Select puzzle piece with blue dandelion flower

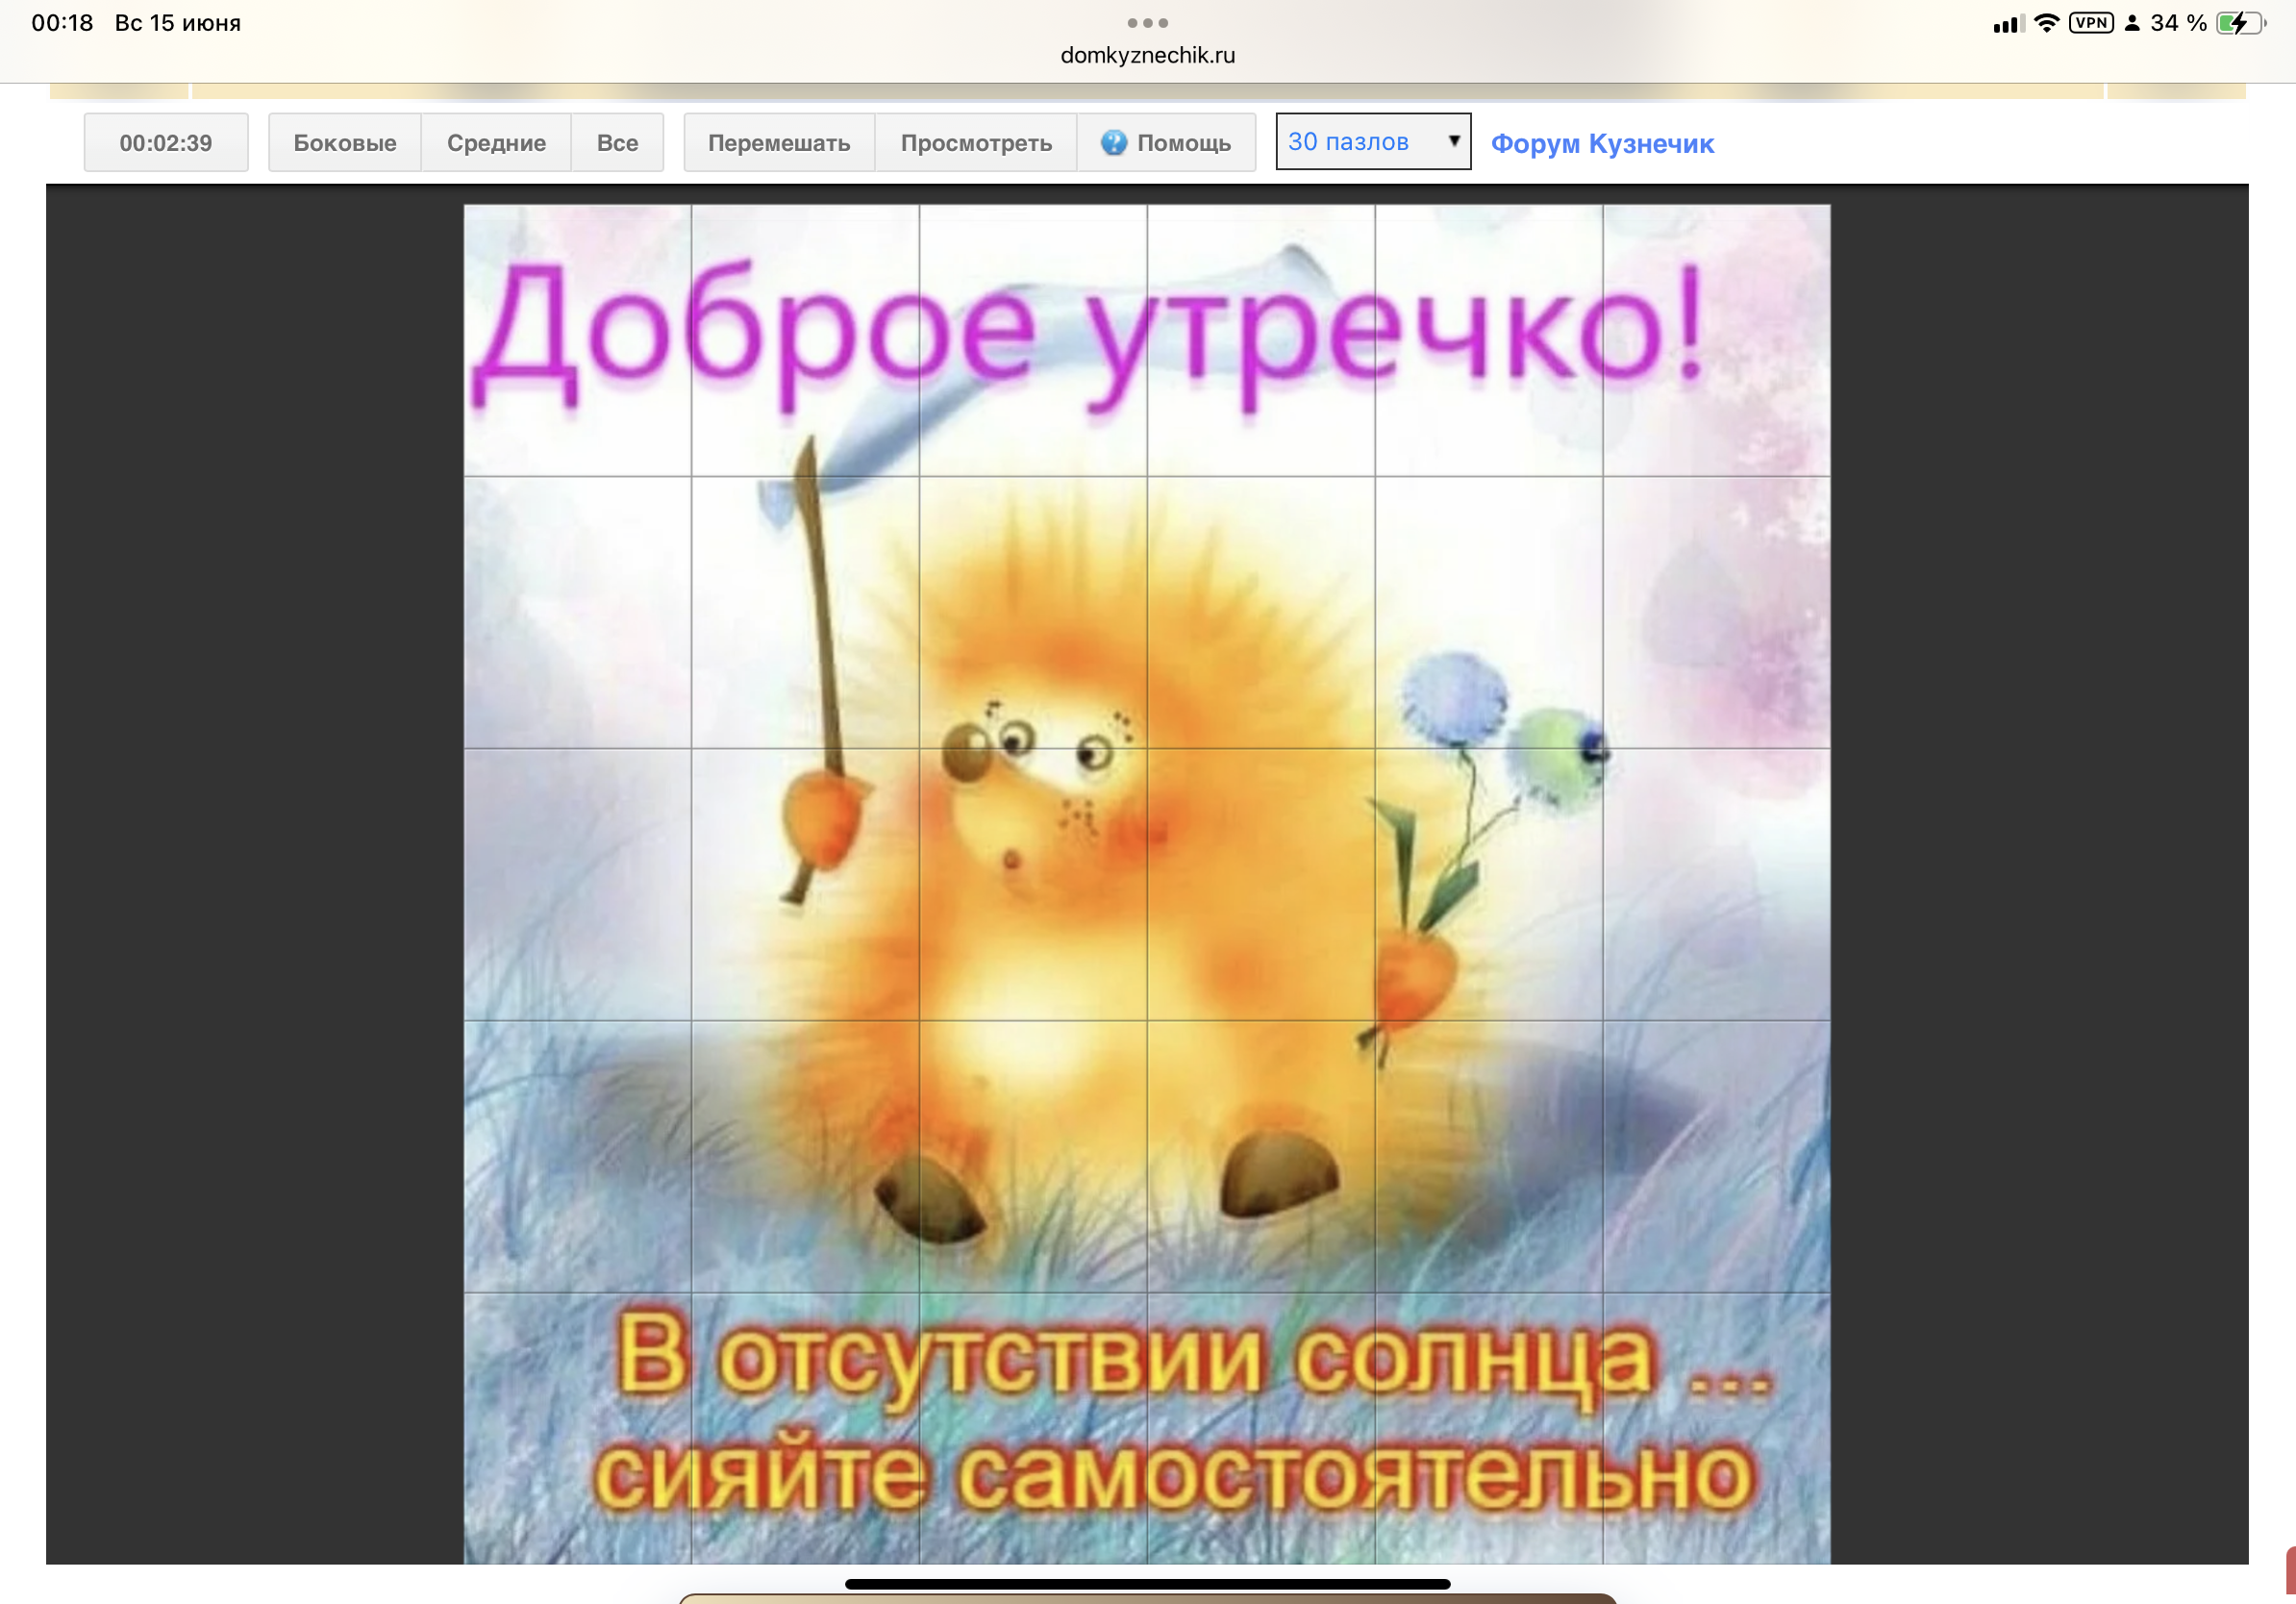coord(1489,612)
